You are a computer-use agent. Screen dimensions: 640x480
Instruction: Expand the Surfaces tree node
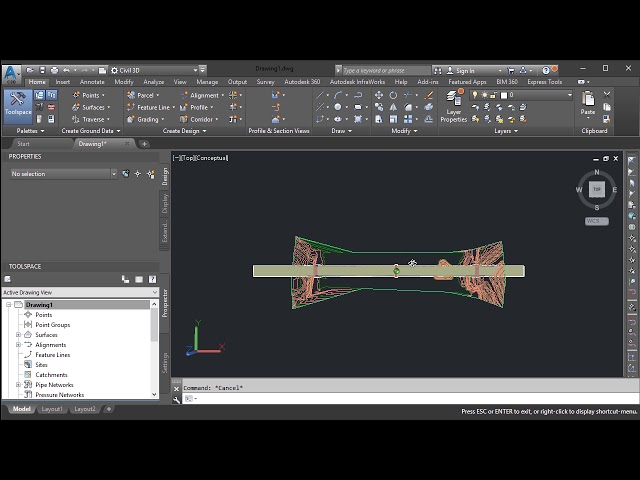[18, 335]
